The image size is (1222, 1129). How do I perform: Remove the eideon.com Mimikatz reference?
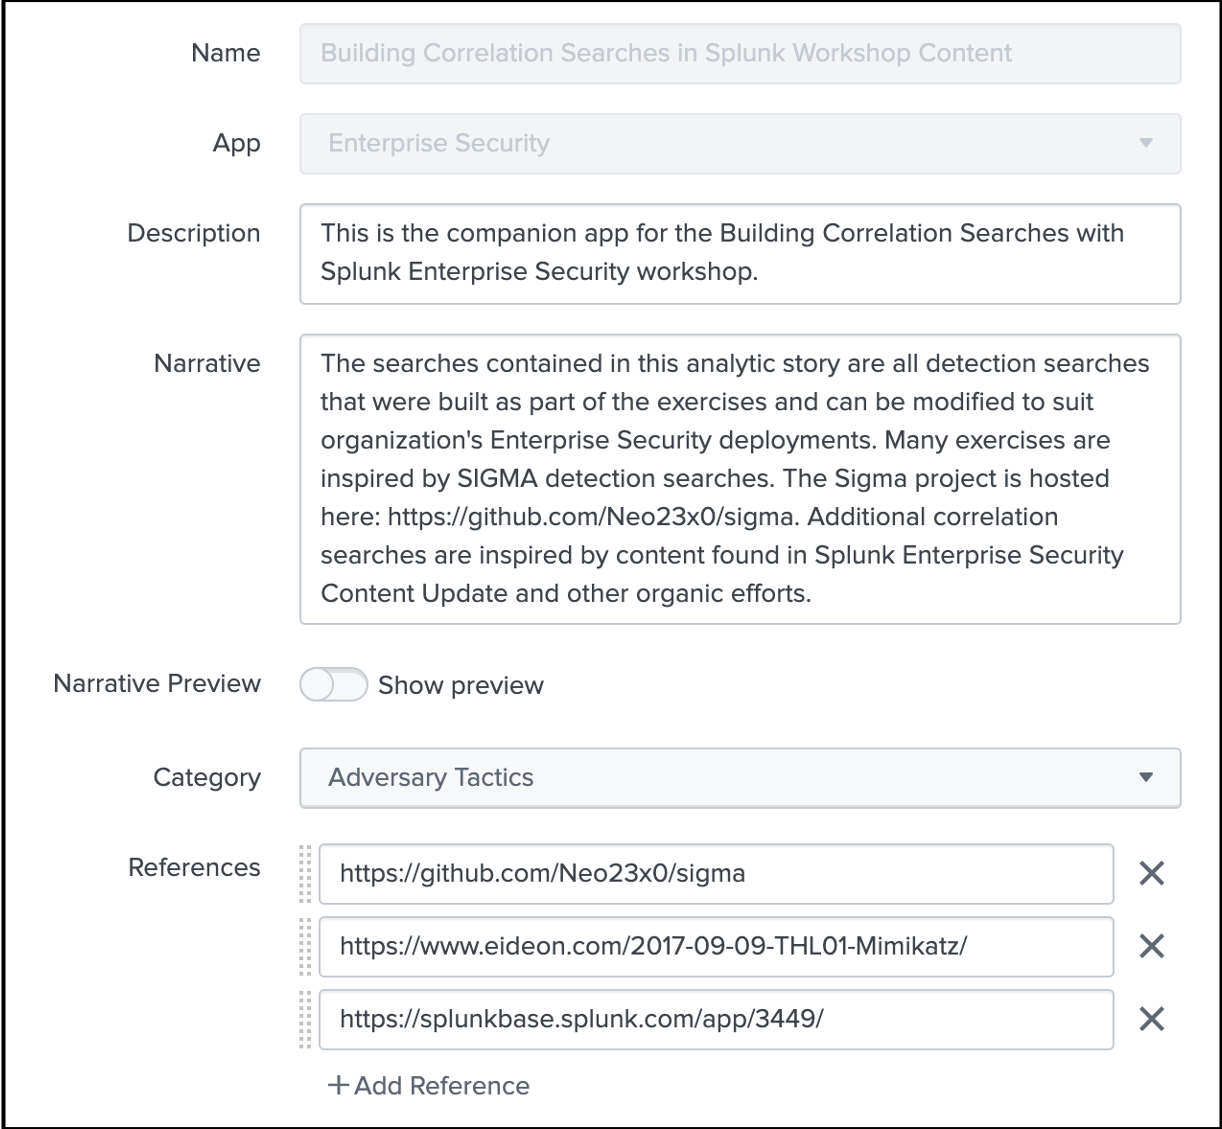[x=1152, y=946]
